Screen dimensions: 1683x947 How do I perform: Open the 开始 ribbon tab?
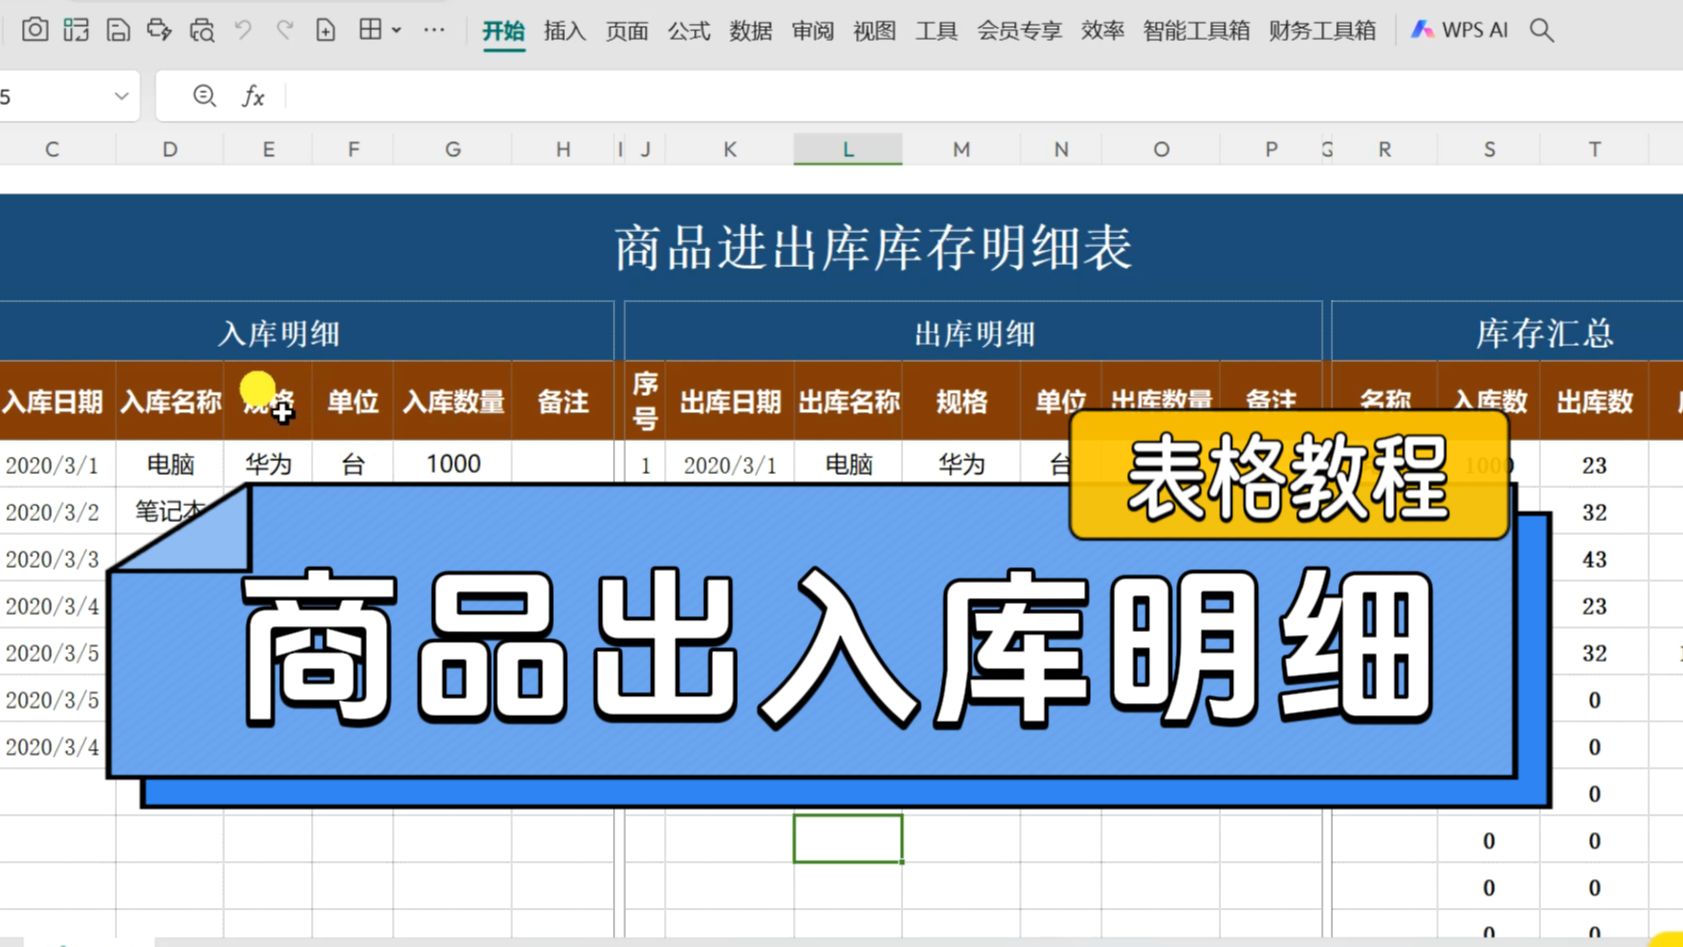click(503, 31)
